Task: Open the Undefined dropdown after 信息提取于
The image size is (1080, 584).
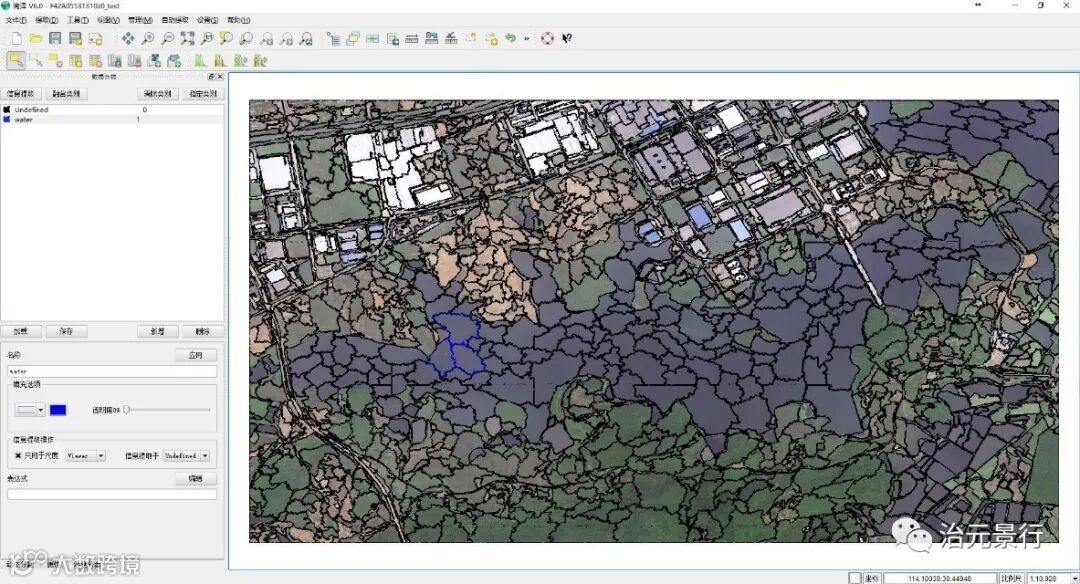Action: [x=186, y=456]
